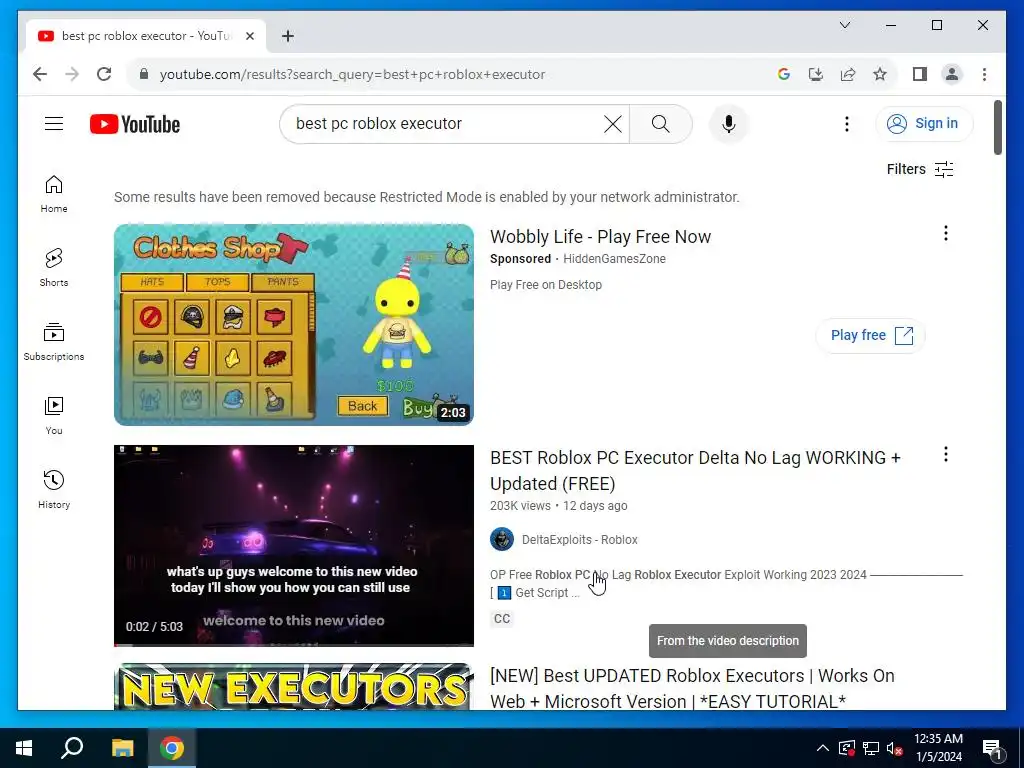Open HiddenGamesZone advertiser link
The width and height of the screenshot is (1024, 768).
click(x=615, y=259)
